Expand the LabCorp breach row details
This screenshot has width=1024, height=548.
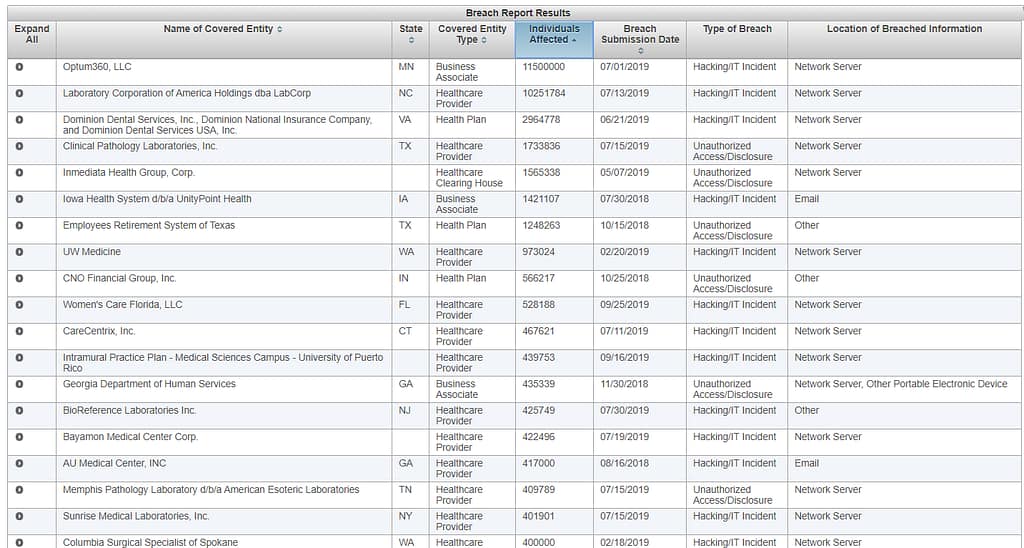(x=19, y=94)
